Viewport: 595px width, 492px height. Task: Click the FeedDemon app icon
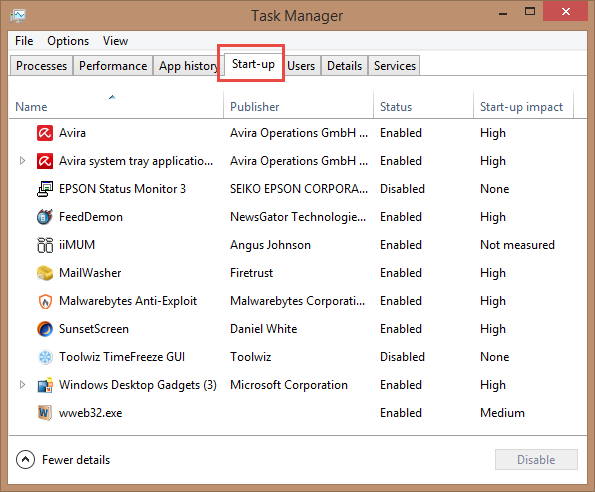click(x=45, y=217)
